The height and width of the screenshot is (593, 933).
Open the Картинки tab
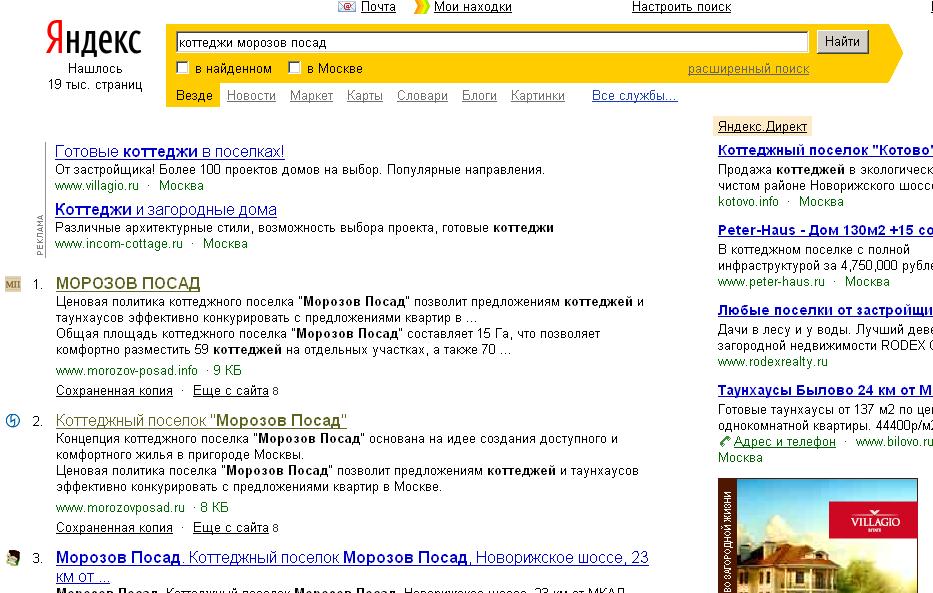(538, 96)
